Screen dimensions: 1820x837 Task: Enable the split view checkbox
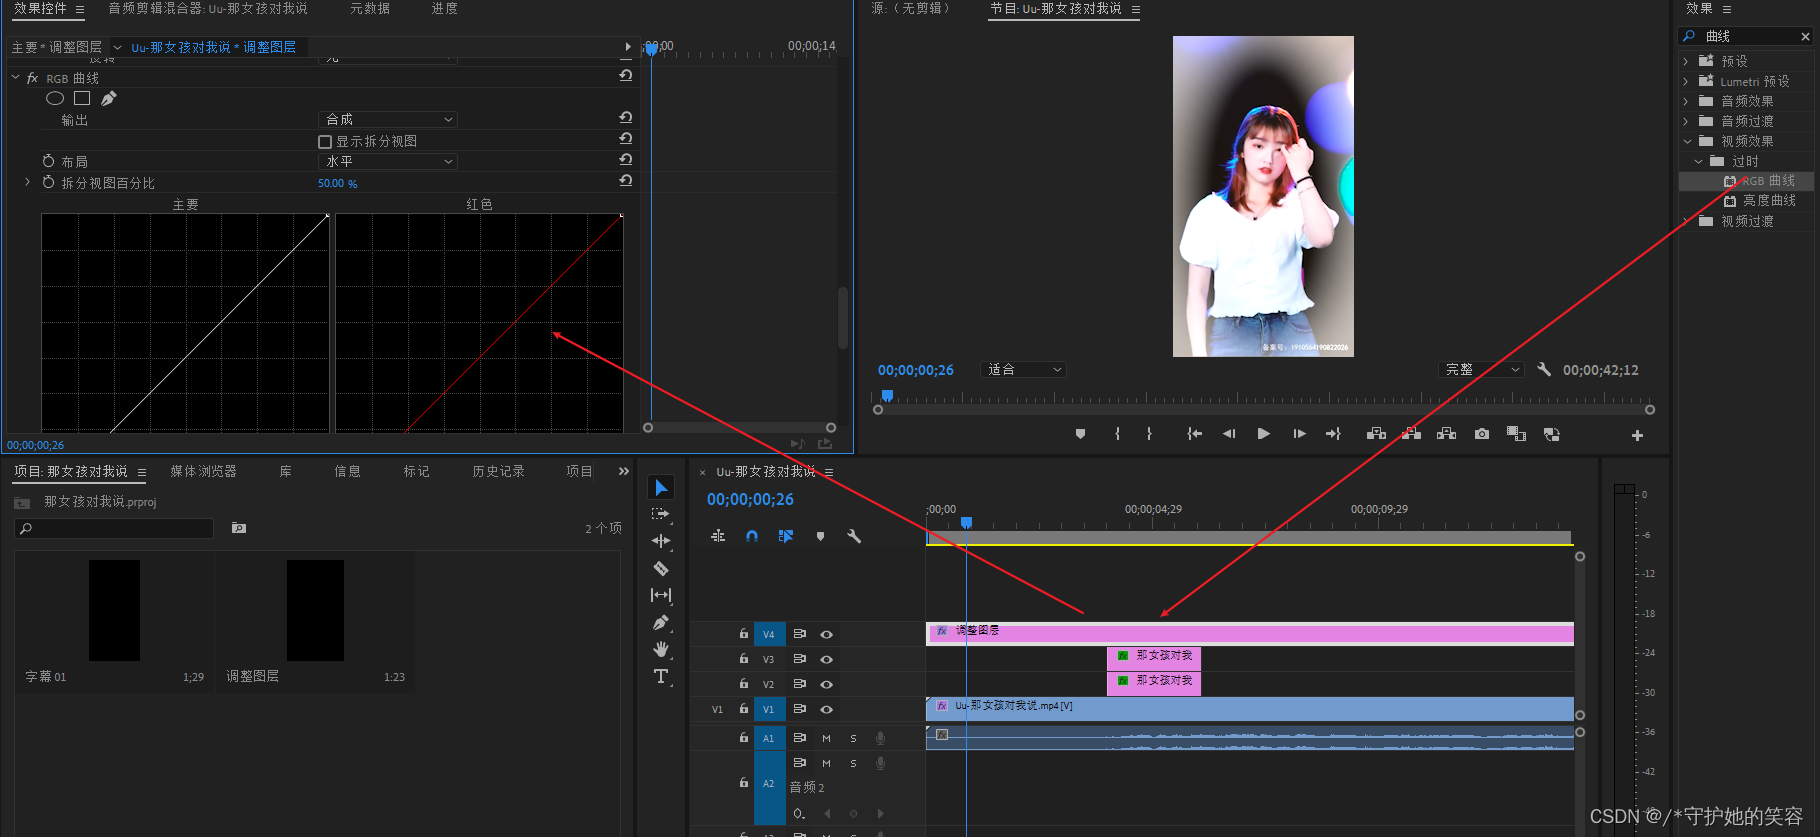pos(325,142)
